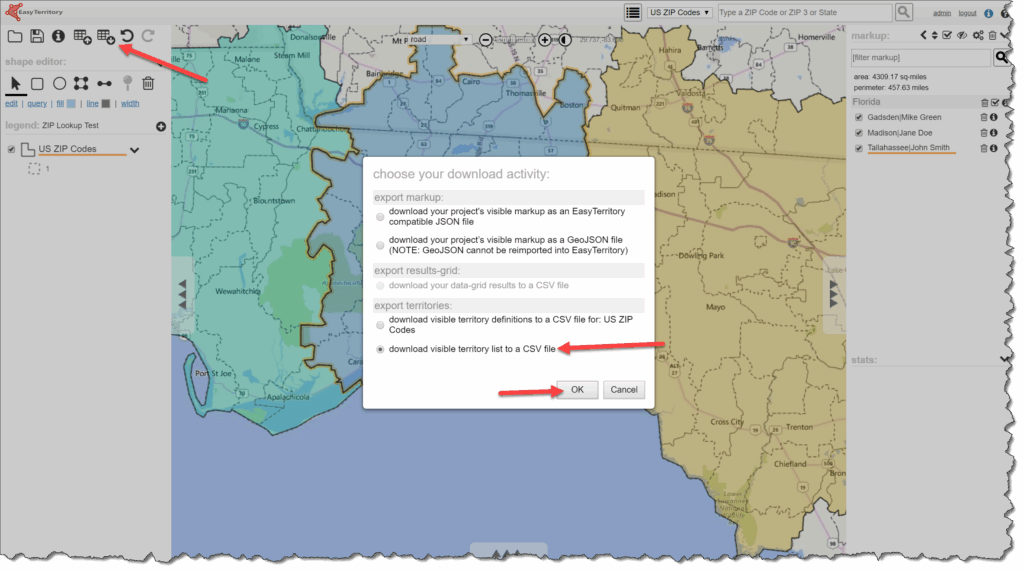Screen dimensions: 1024x571
Task: Click markup sort up-down arrows
Action: [935, 35]
